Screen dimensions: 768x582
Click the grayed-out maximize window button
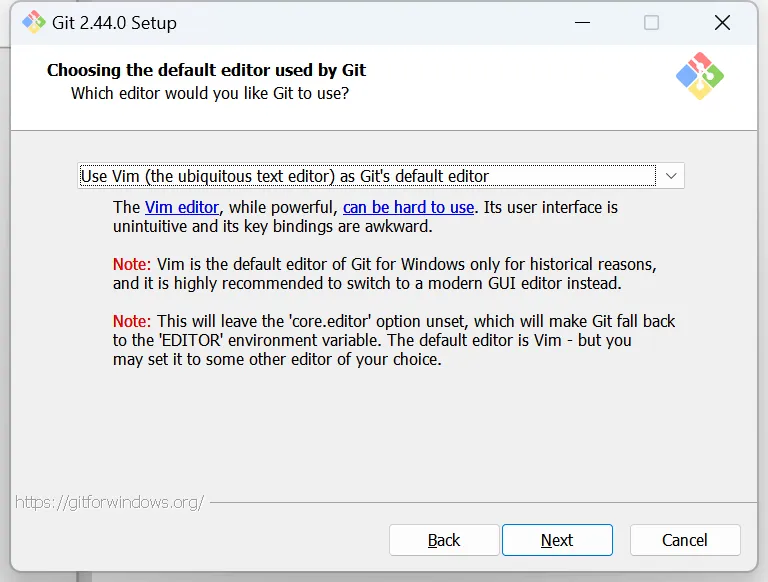point(651,23)
